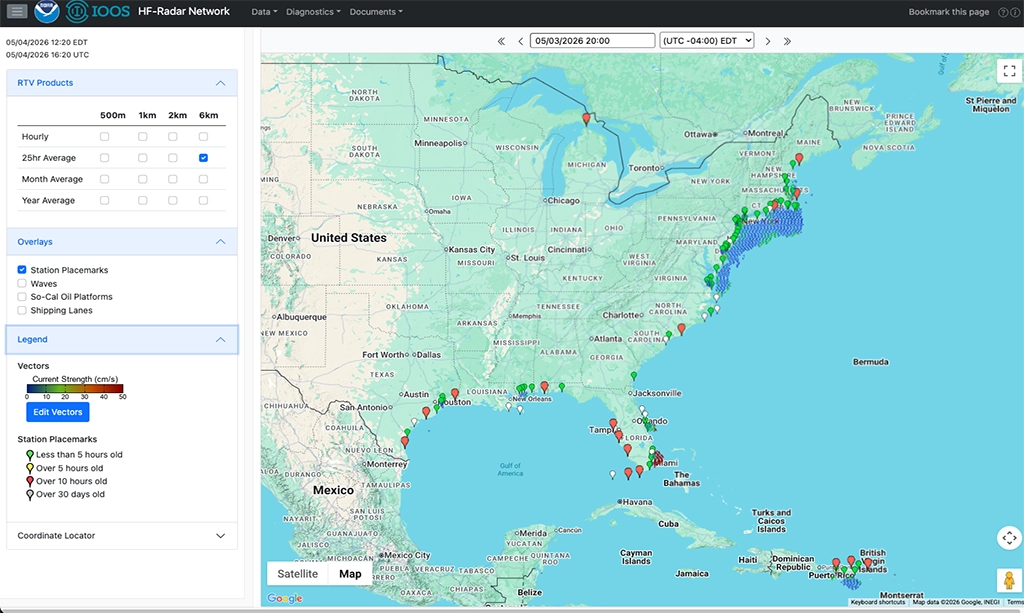1024x613 pixels.
Task: Click the Google logo on map
Action: (285, 598)
